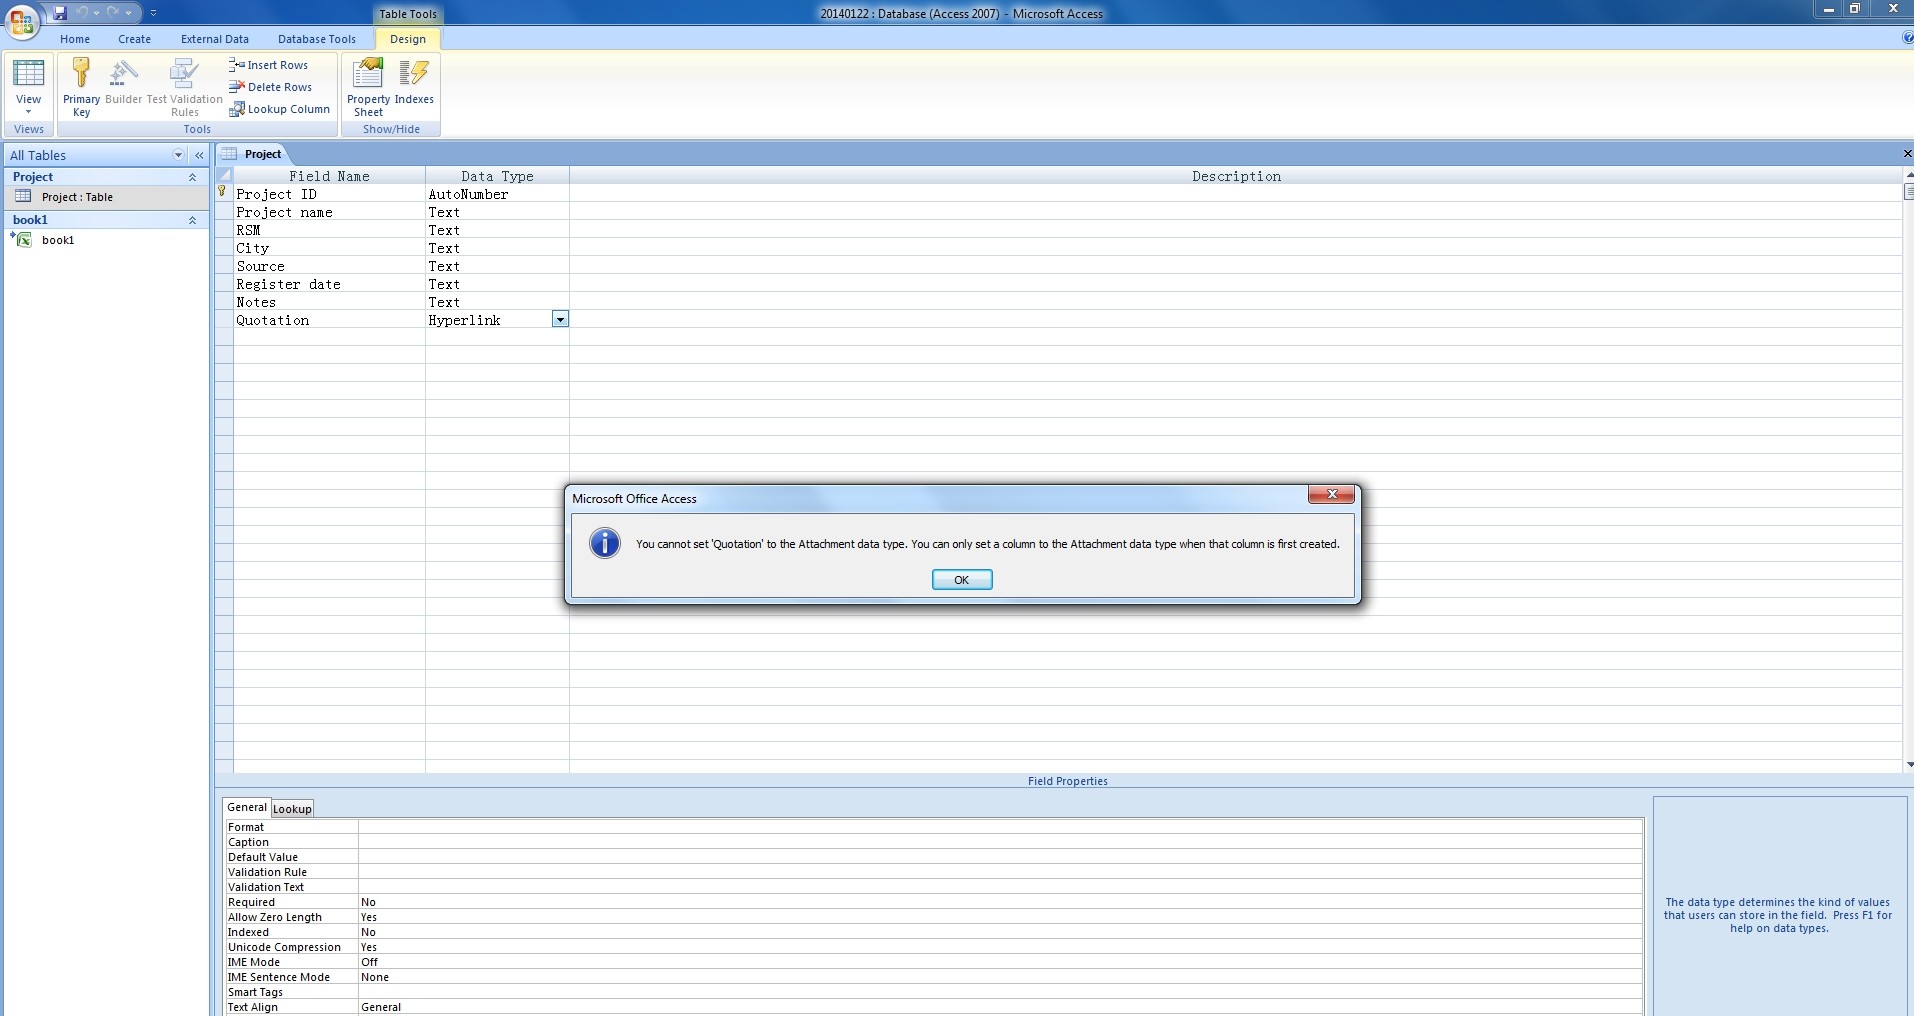Image resolution: width=1914 pixels, height=1016 pixels.
Task: Open the Home ribbon tab
Action: pos(75,39)
